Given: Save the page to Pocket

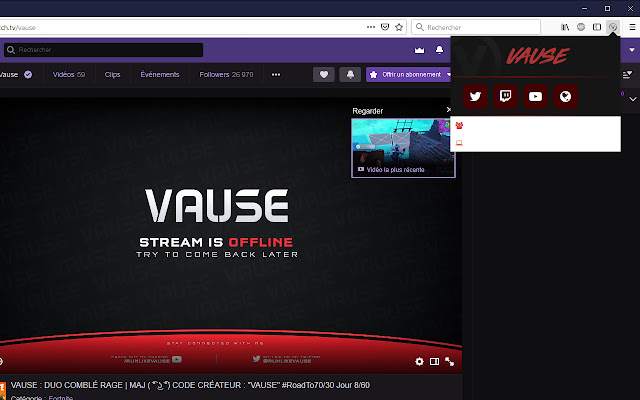Looking at the screenshot, I should (384, 27).
